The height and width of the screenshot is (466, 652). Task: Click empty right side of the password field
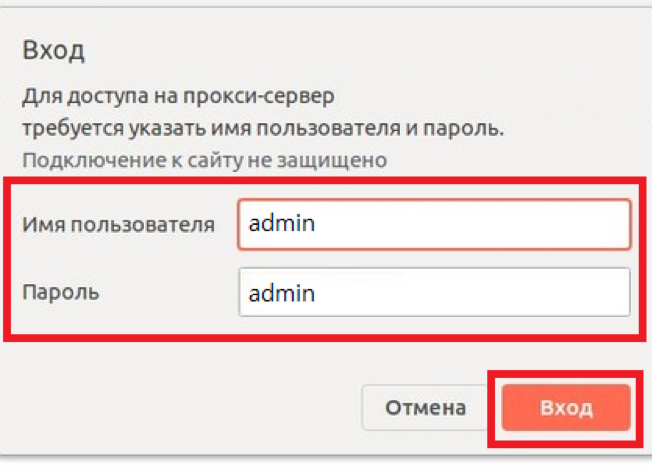click(x=540, y=293)
